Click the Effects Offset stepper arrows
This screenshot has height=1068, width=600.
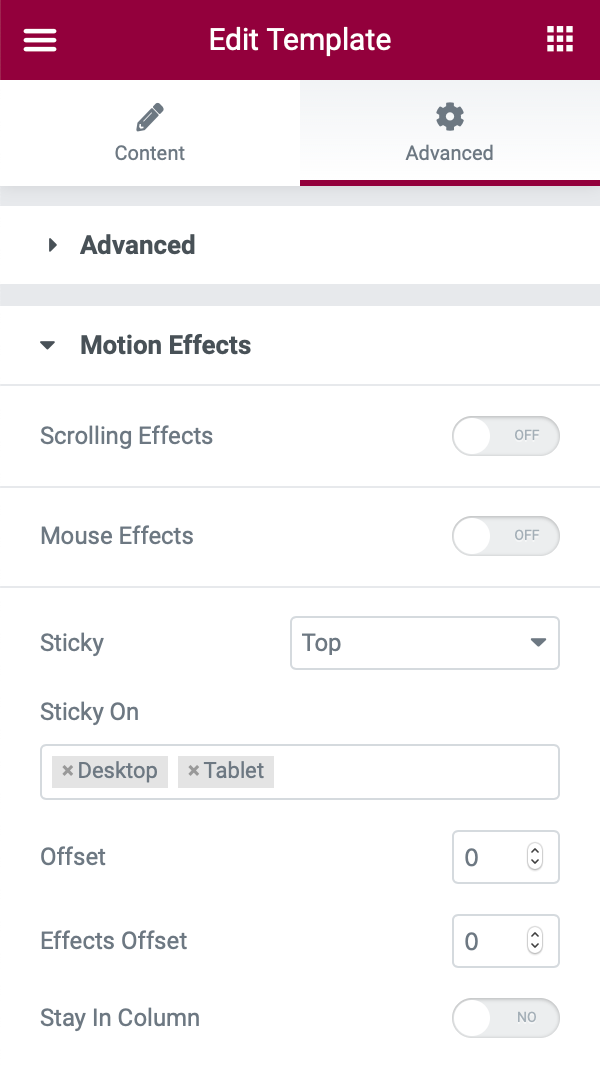click(535, 941)
